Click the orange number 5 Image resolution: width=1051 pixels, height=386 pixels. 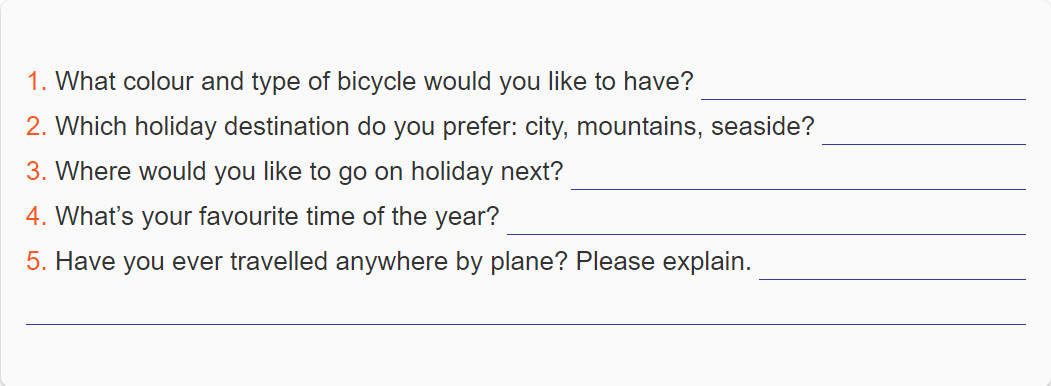[36, 261]
